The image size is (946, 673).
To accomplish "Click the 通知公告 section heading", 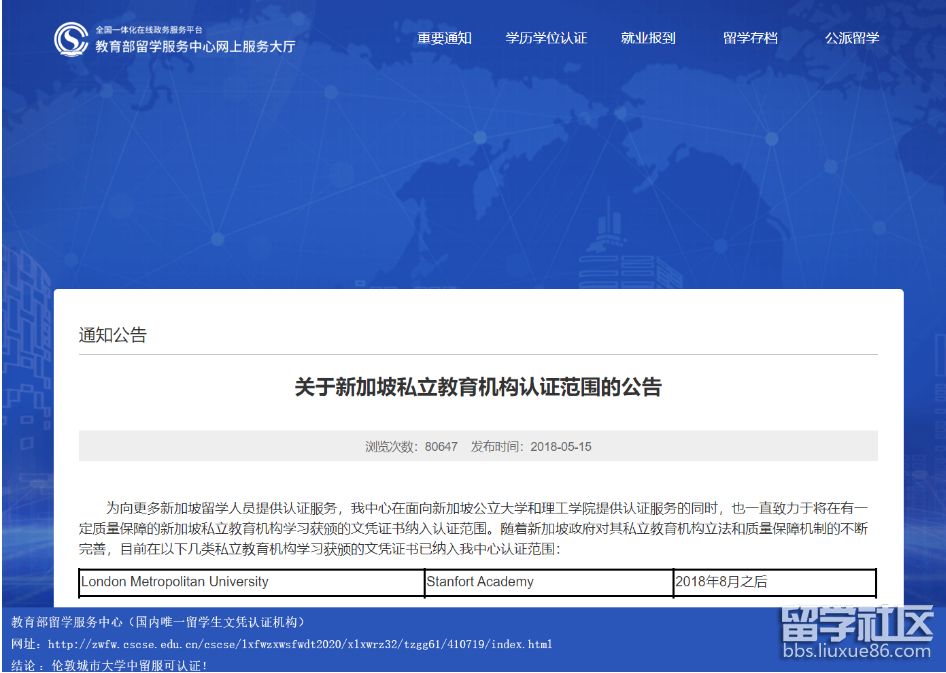I will pyautogui.click(x=113, y=335).
